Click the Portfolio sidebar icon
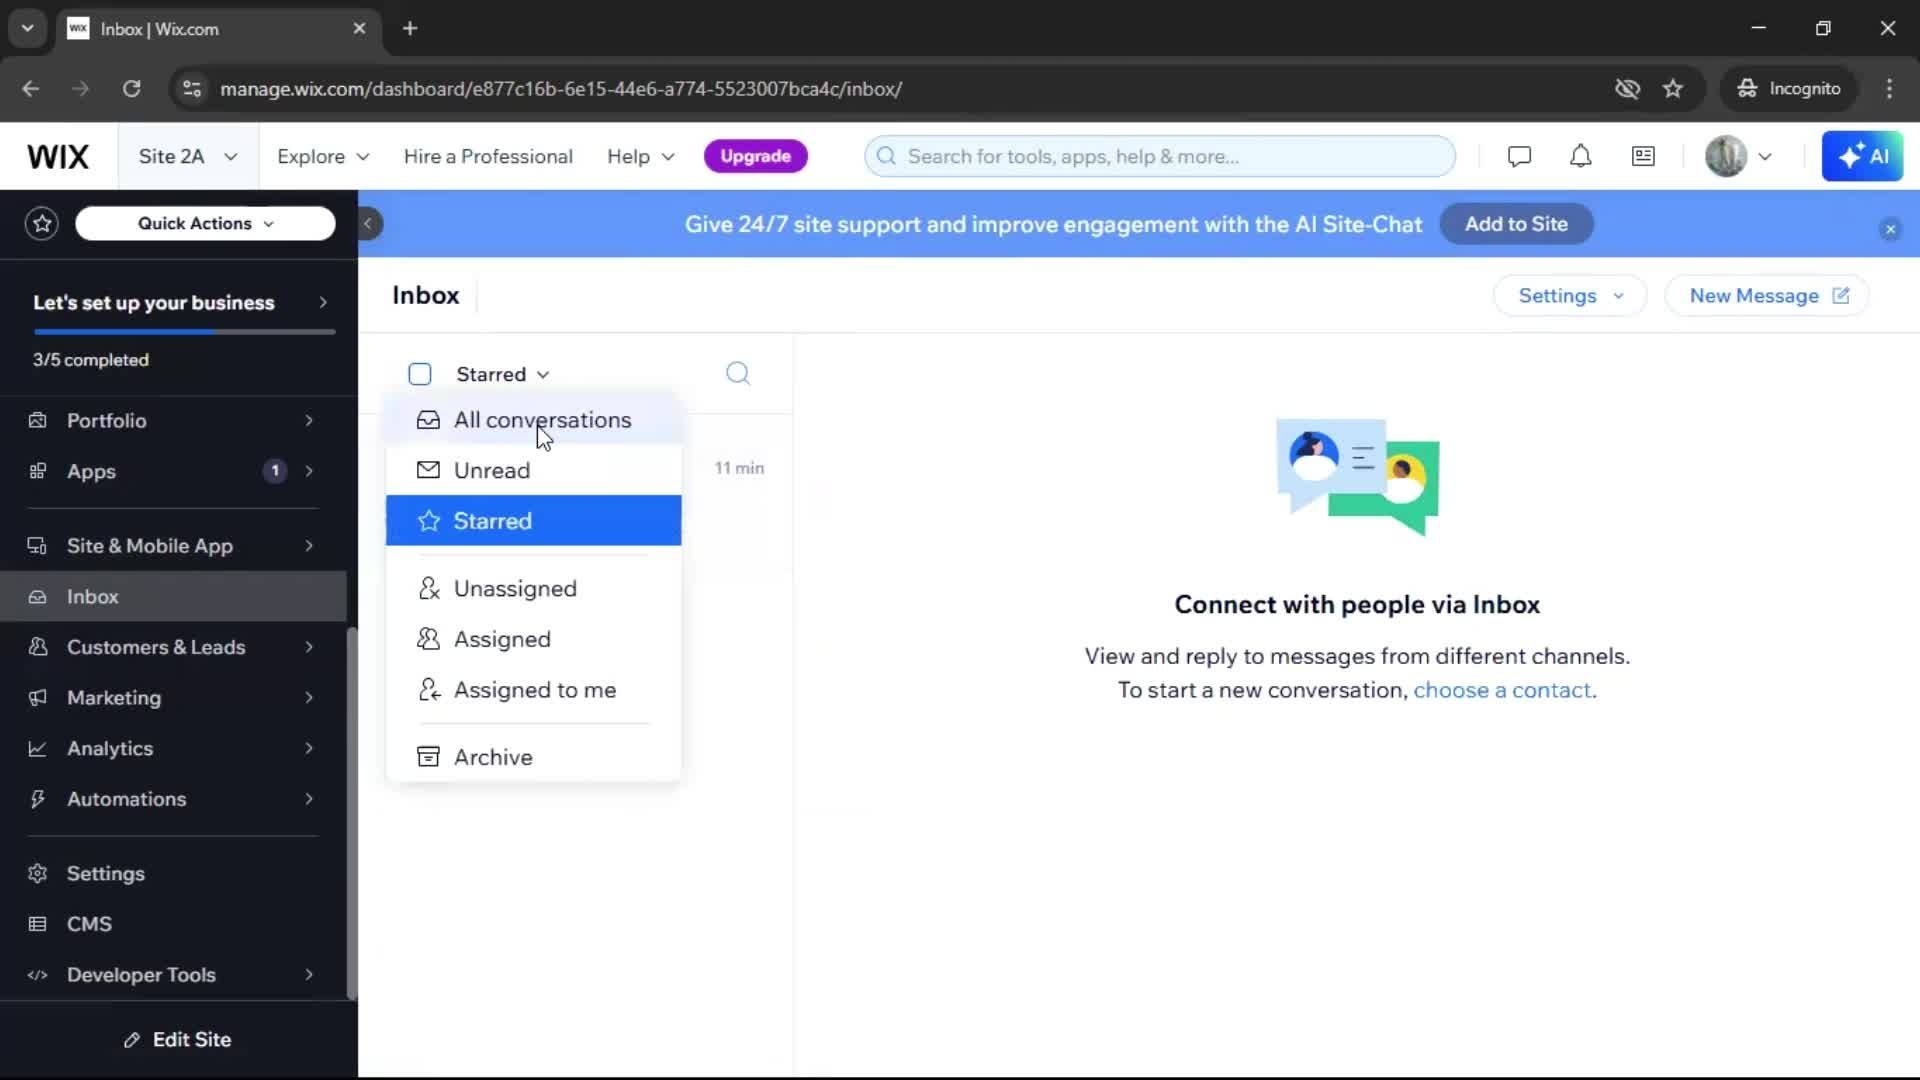 (38, 421)
